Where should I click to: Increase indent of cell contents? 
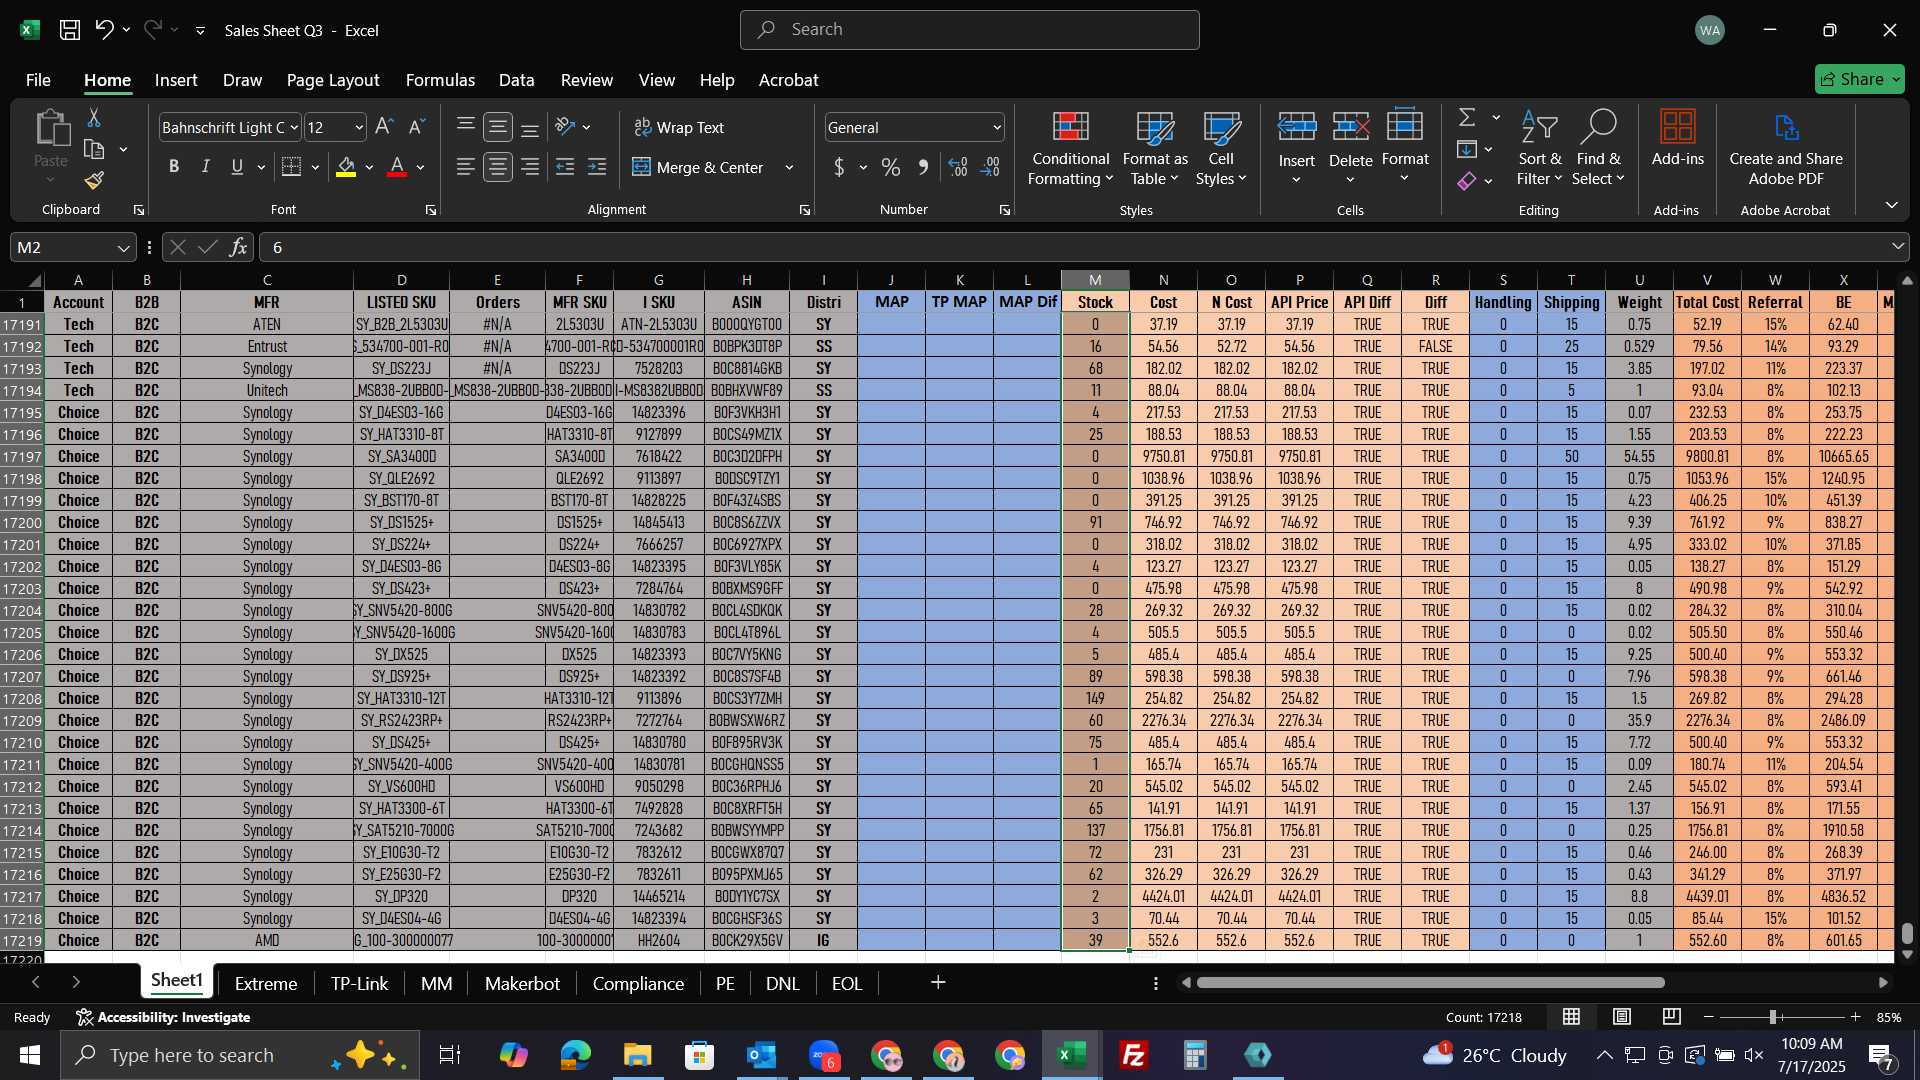coord(597,168)
